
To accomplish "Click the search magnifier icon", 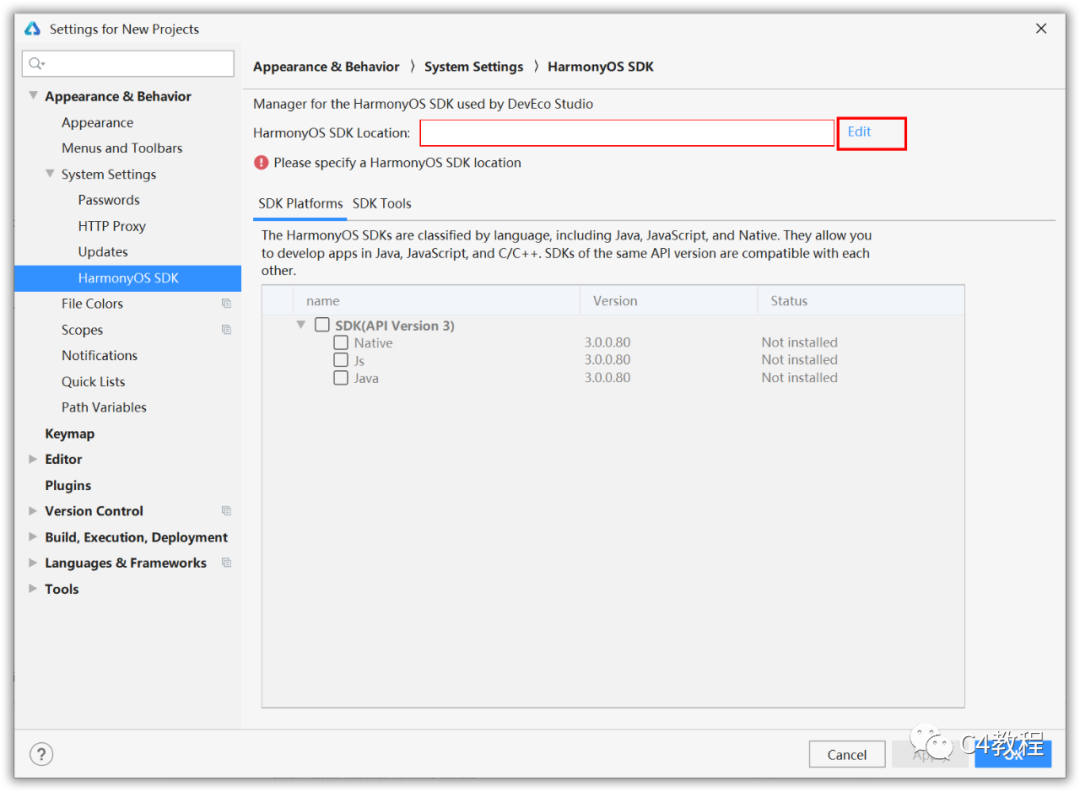I will click(x=36, y=63).
